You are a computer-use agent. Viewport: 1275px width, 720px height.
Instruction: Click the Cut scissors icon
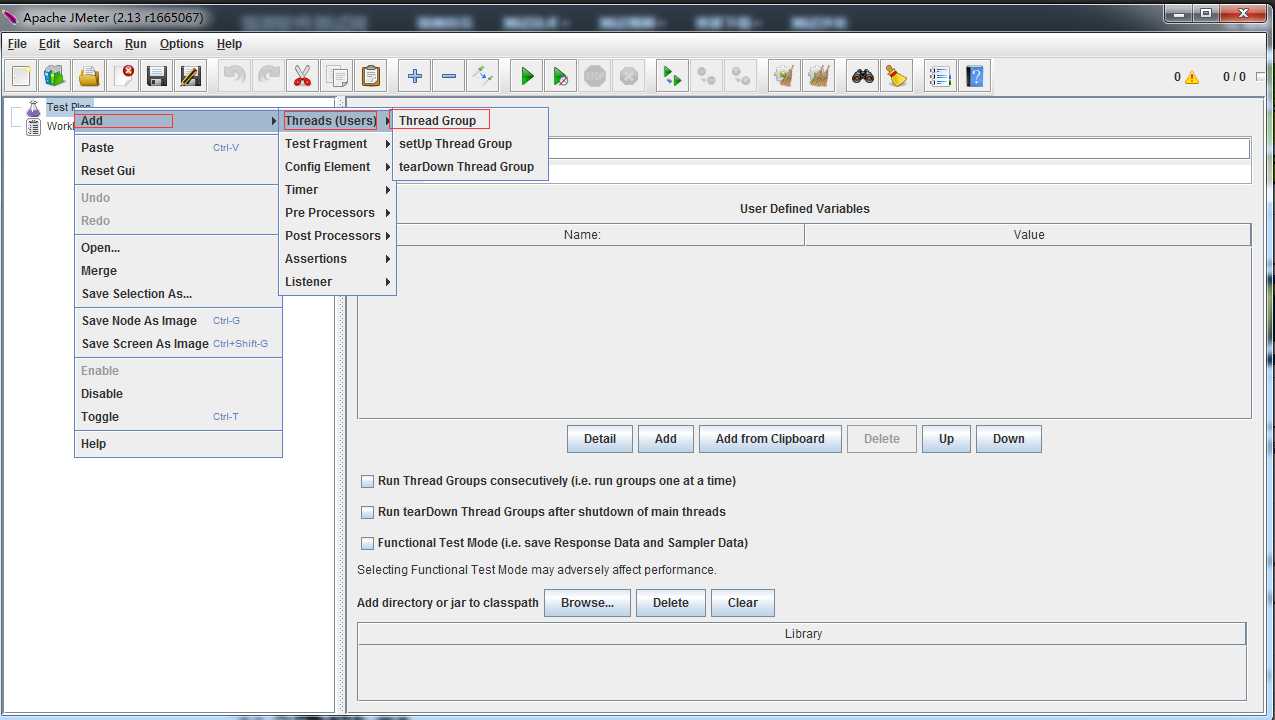point(302,76)
